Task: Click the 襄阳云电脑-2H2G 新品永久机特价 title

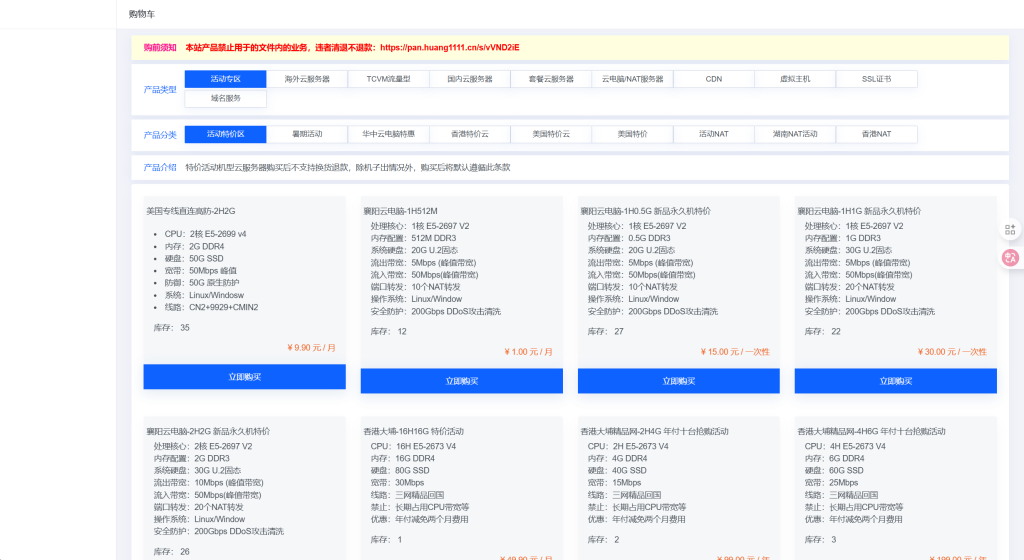Action: pyautogui.click(x=208, y=431)
